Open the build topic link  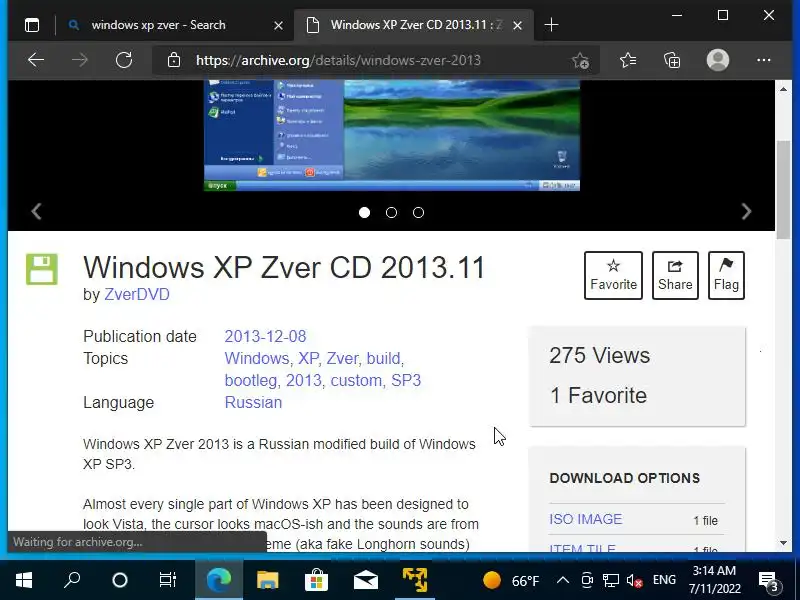(383, 358)
